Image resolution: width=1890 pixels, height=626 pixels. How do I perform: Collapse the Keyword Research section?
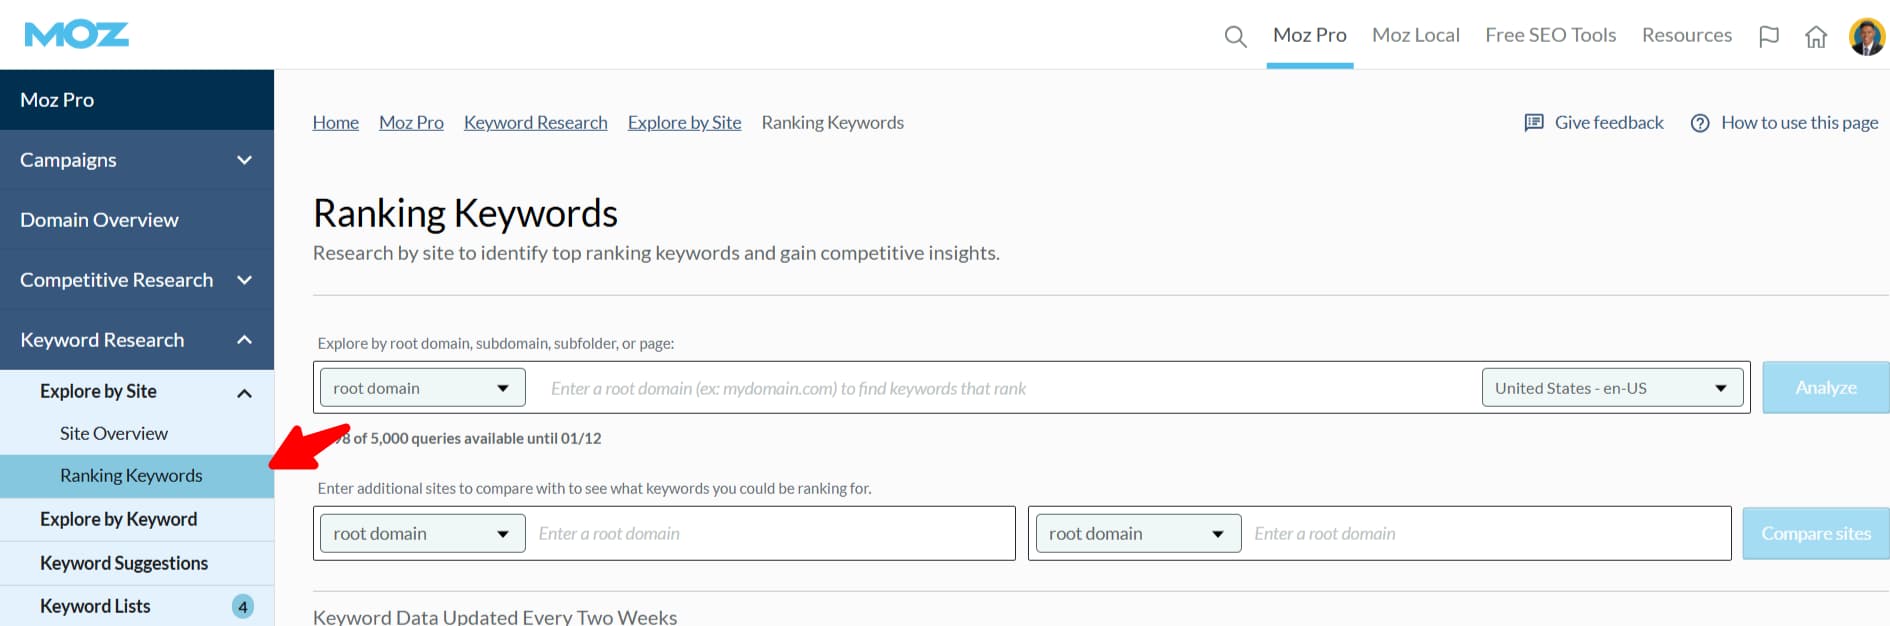244,340
